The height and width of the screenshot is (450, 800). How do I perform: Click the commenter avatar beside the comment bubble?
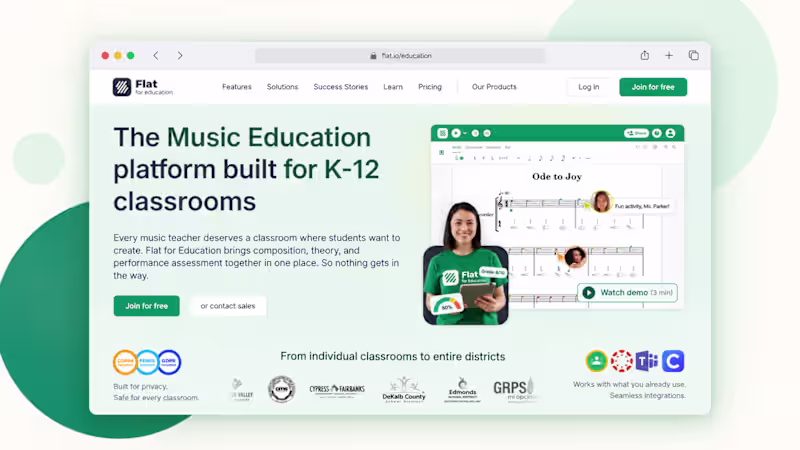click(x=602, y=202)
